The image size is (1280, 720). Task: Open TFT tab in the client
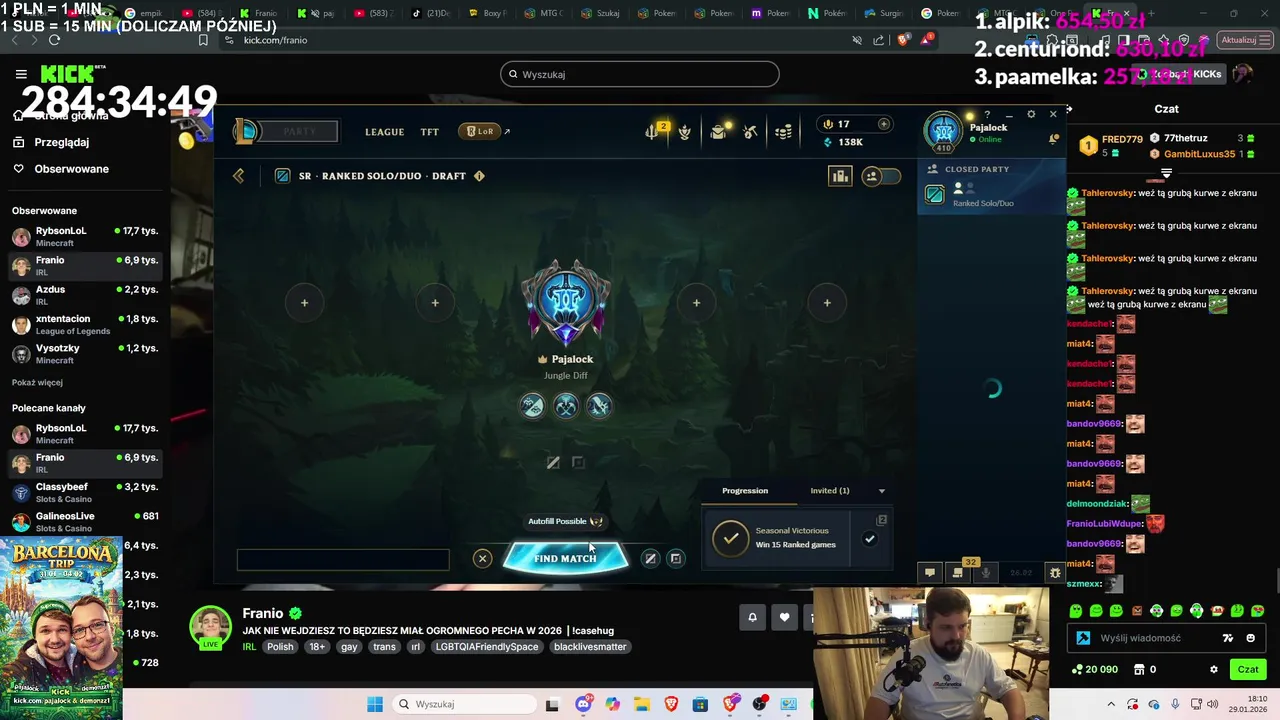click(x=429, y=132)
